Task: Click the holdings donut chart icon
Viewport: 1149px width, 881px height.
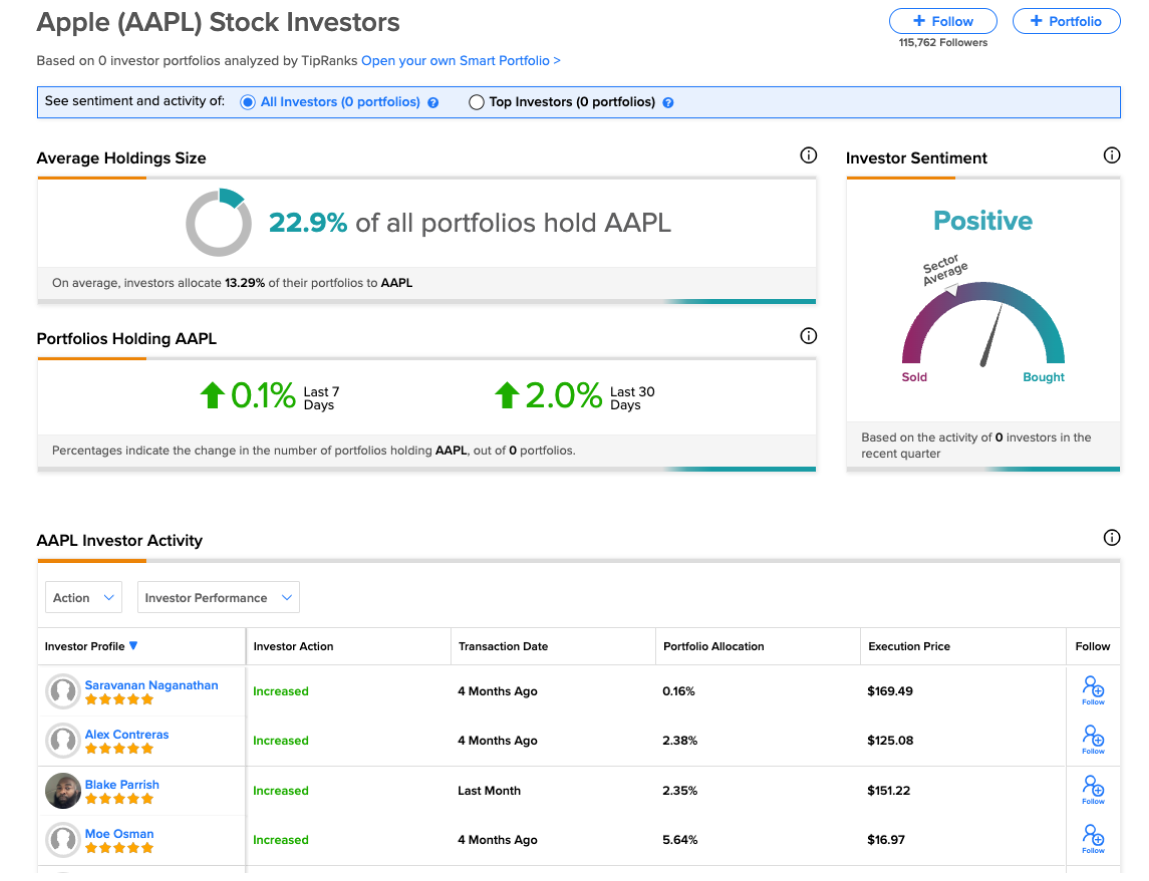Action: coord(218,223)
